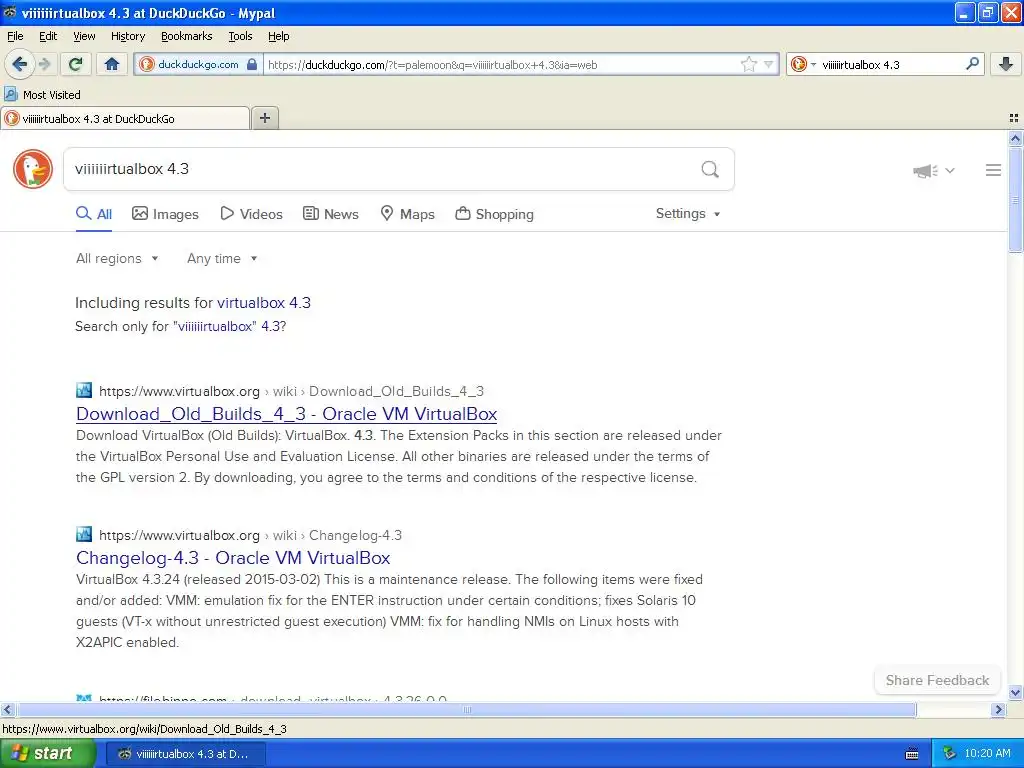Viewport: 1024px width, 768px height.
Task: Open the downloads arrow icon
Action: pyautogui.click(x=1006, y=64)
